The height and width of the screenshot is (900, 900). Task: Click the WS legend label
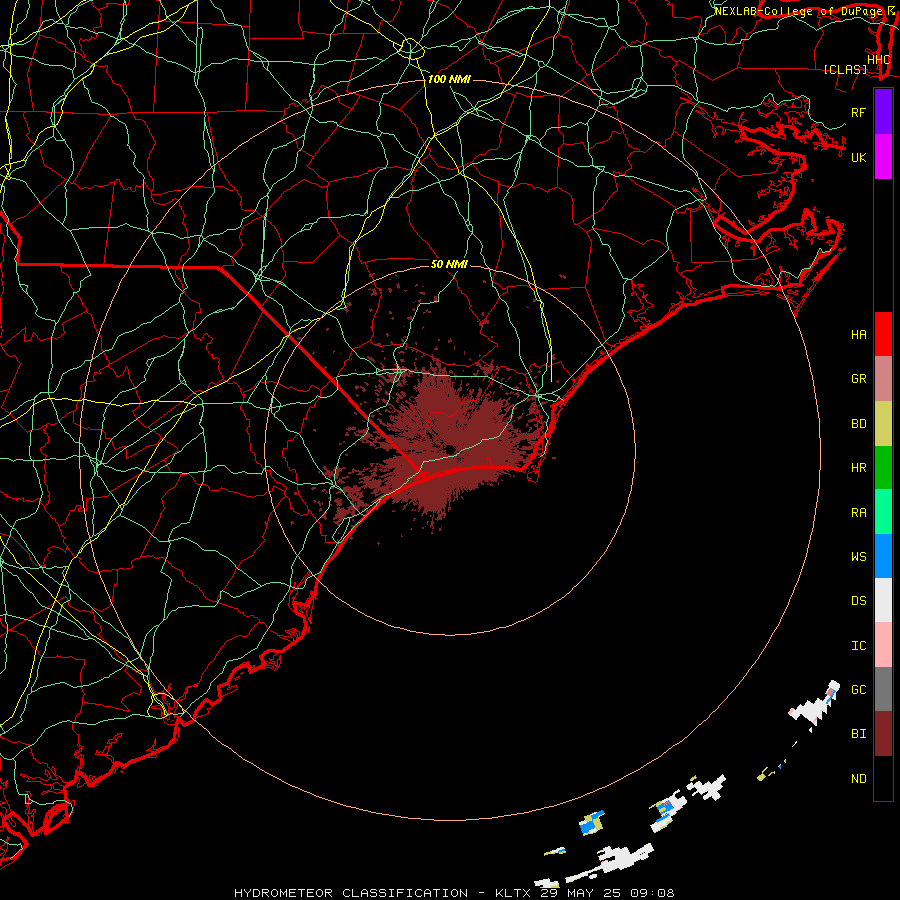pyautogui.click(x=858, y=557)
